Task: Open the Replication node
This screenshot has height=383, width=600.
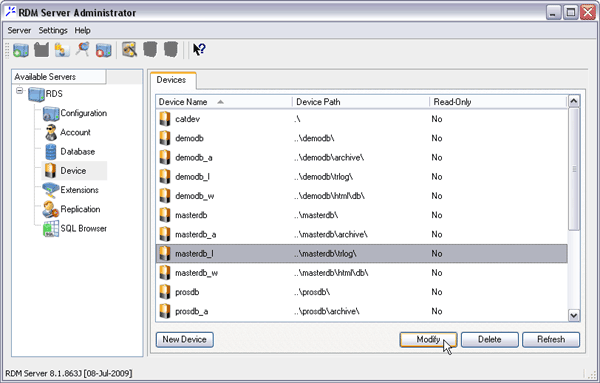Action: pos(71,209)
